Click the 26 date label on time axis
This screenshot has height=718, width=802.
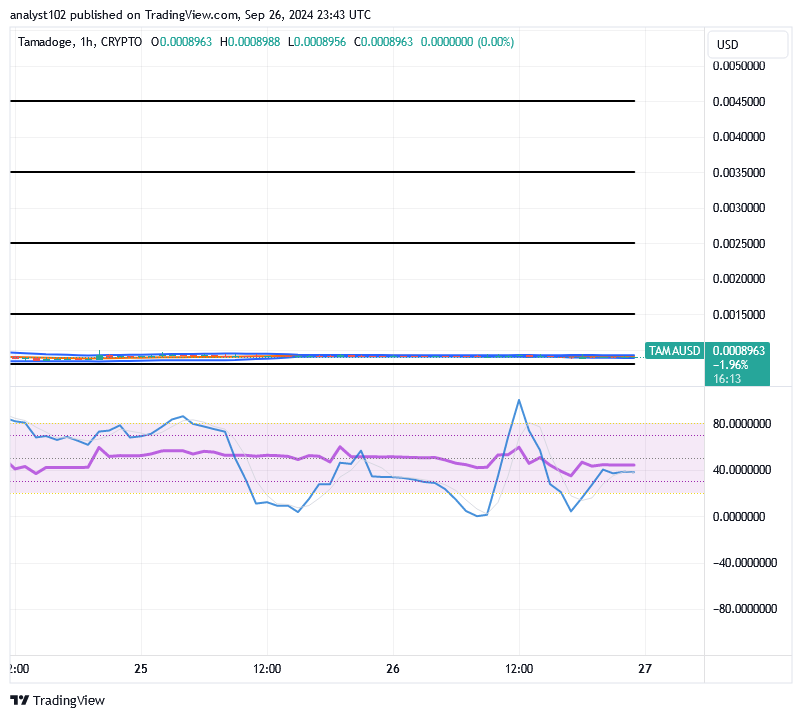[x=393, y=668]
